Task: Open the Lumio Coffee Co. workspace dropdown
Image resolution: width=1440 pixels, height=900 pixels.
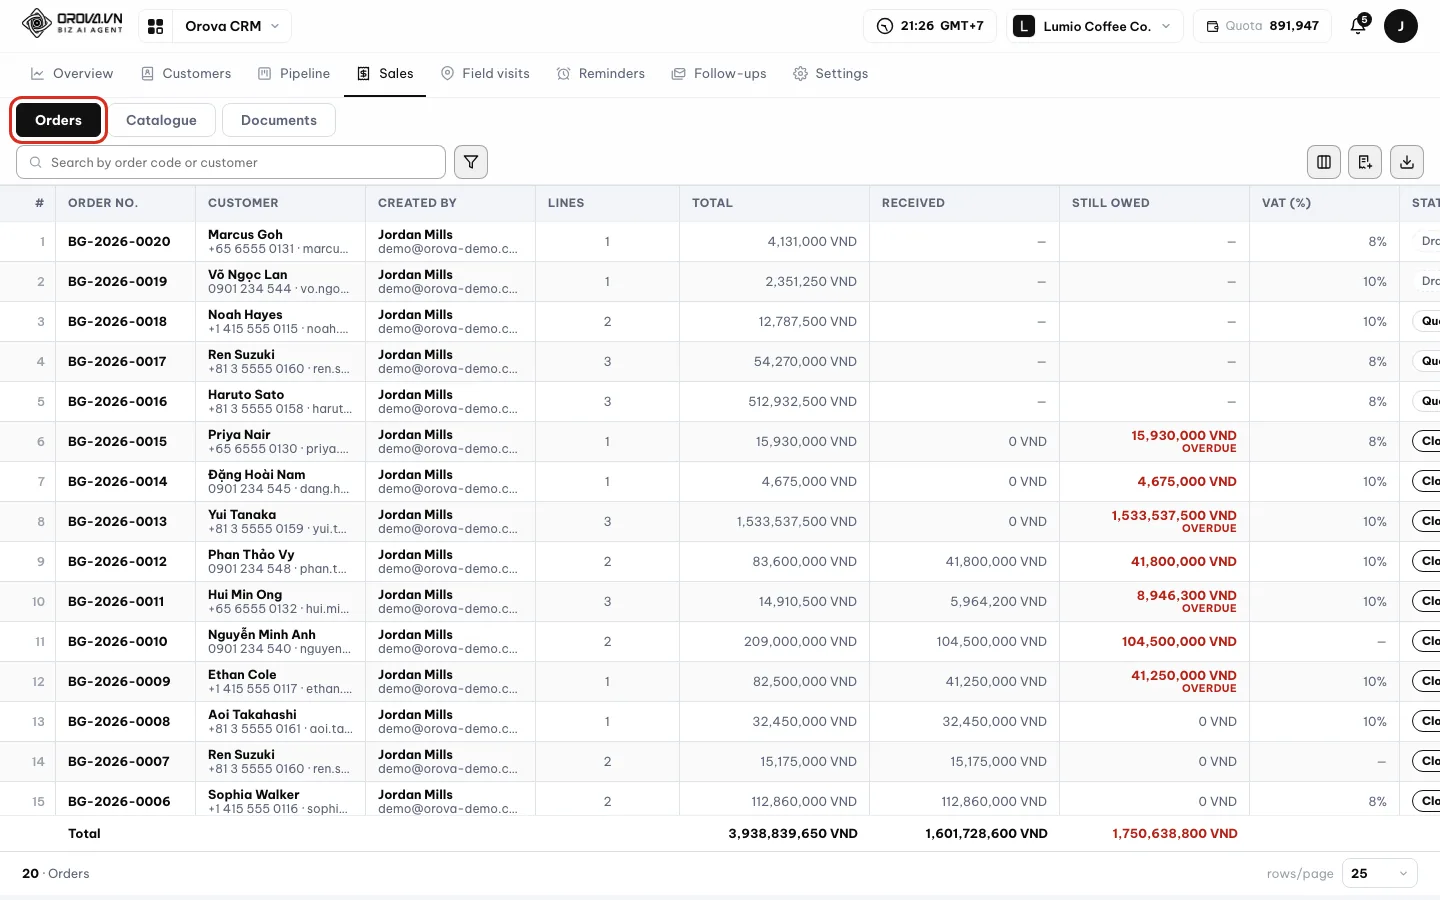Action: 1095,26
